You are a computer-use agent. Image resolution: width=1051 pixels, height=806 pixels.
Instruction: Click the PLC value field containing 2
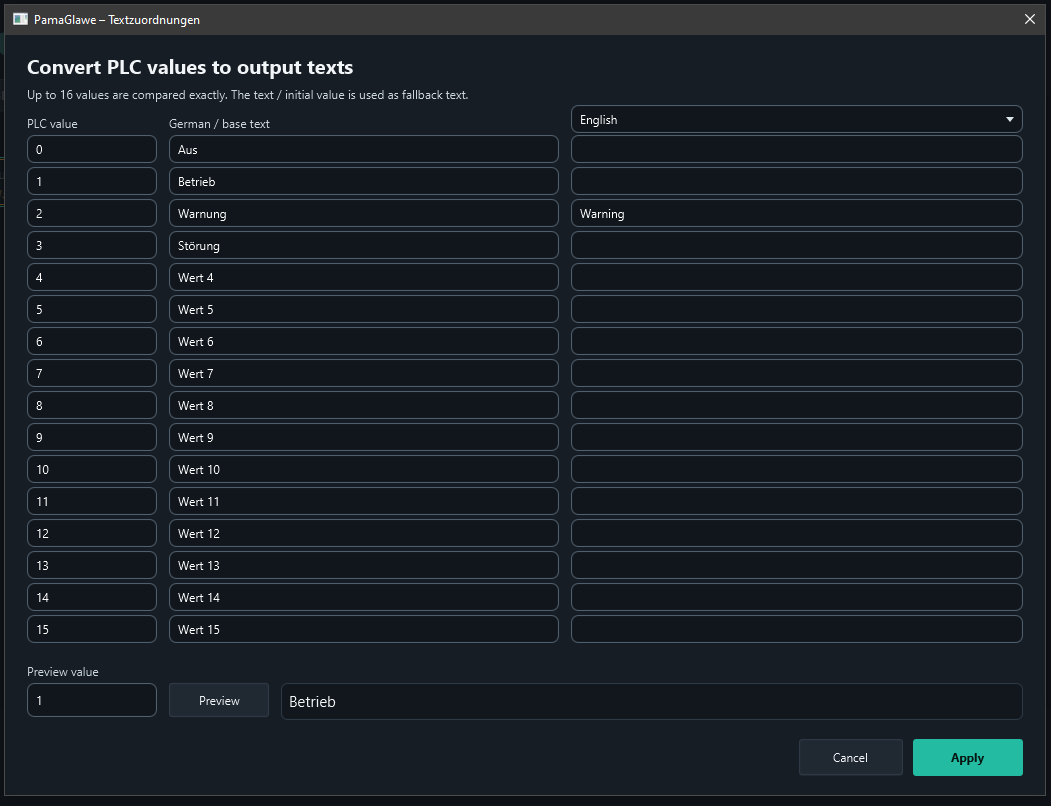click(92, 213)
